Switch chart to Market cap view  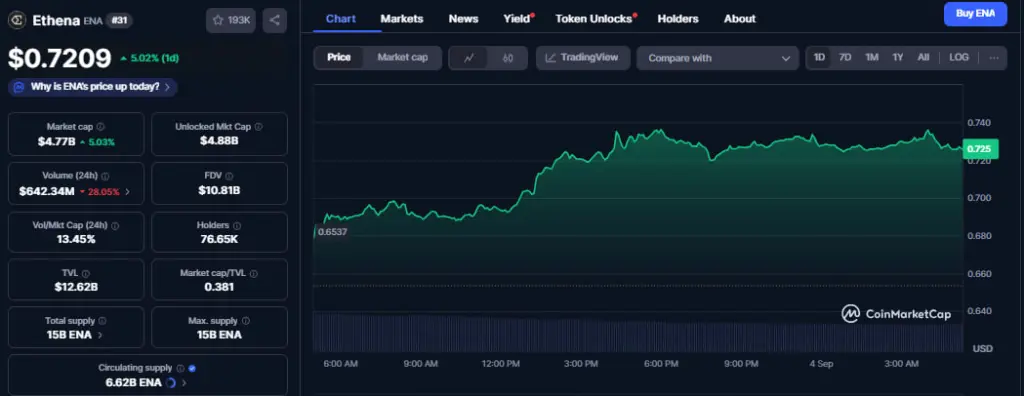click(402, 58)
